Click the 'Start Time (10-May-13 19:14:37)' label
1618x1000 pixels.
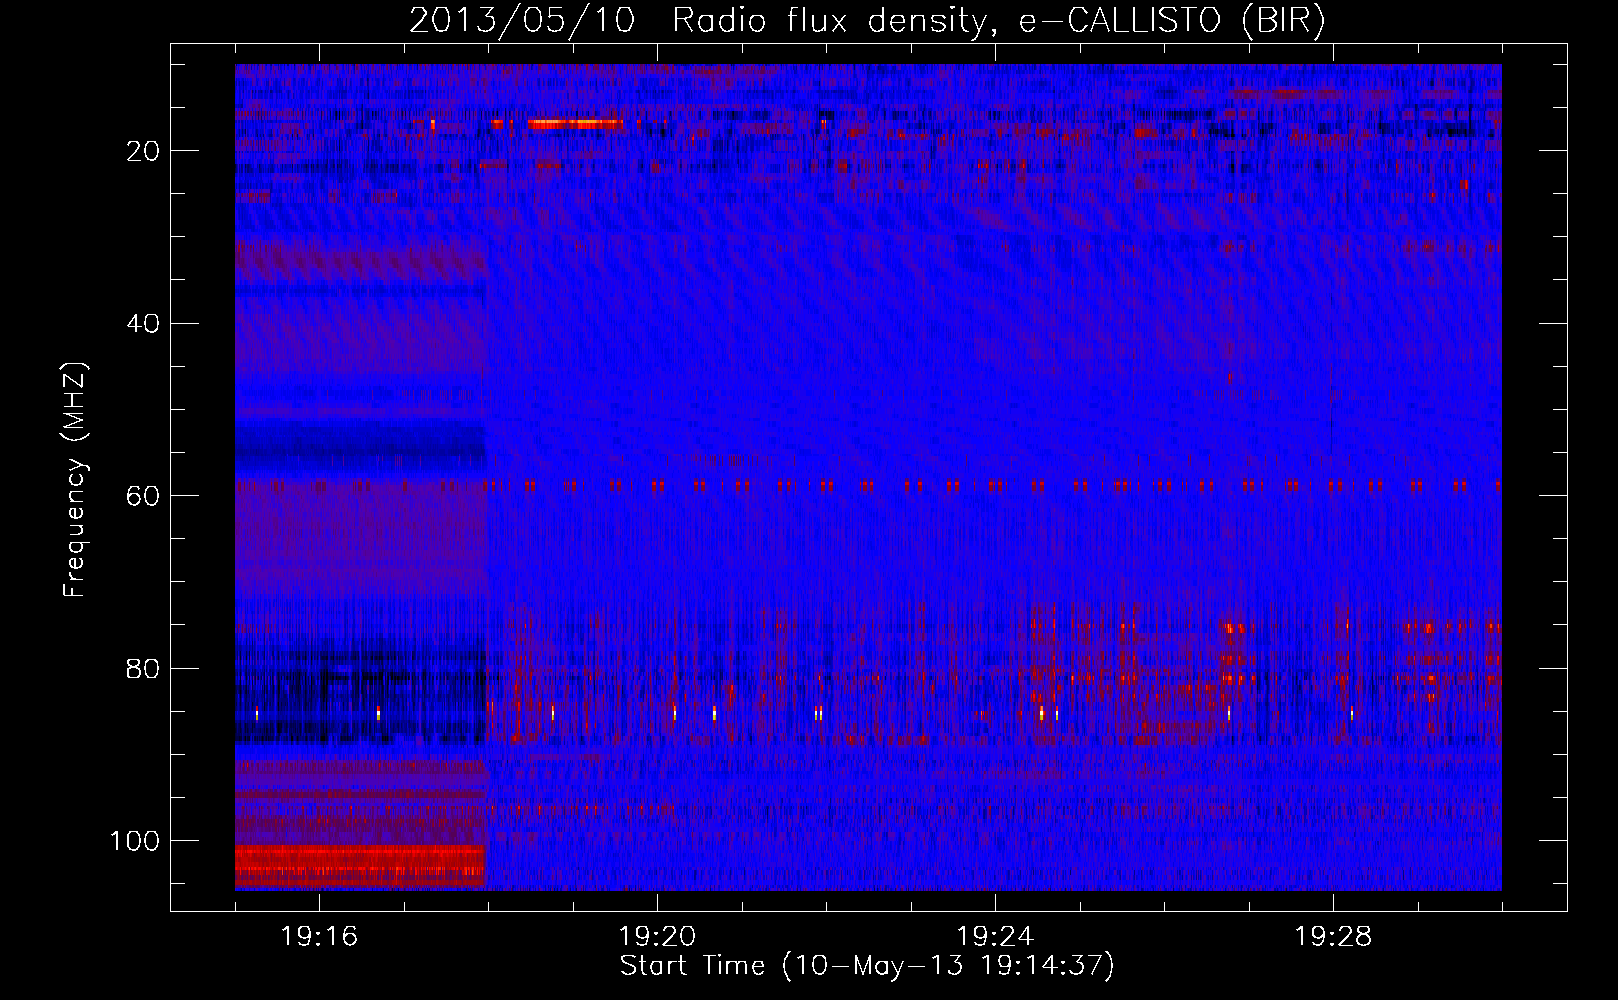click(867, 966)
